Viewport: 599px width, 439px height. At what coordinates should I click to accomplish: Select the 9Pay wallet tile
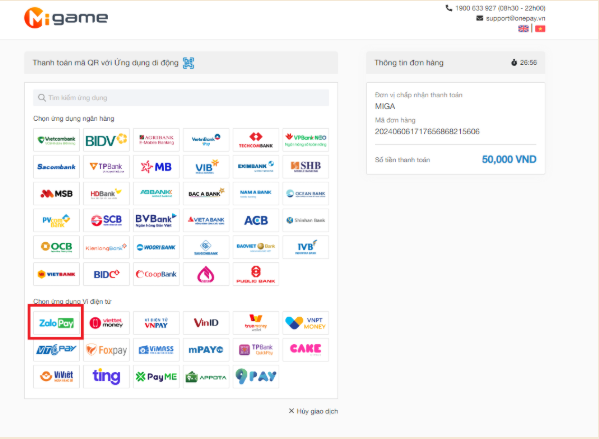point(256,376)
